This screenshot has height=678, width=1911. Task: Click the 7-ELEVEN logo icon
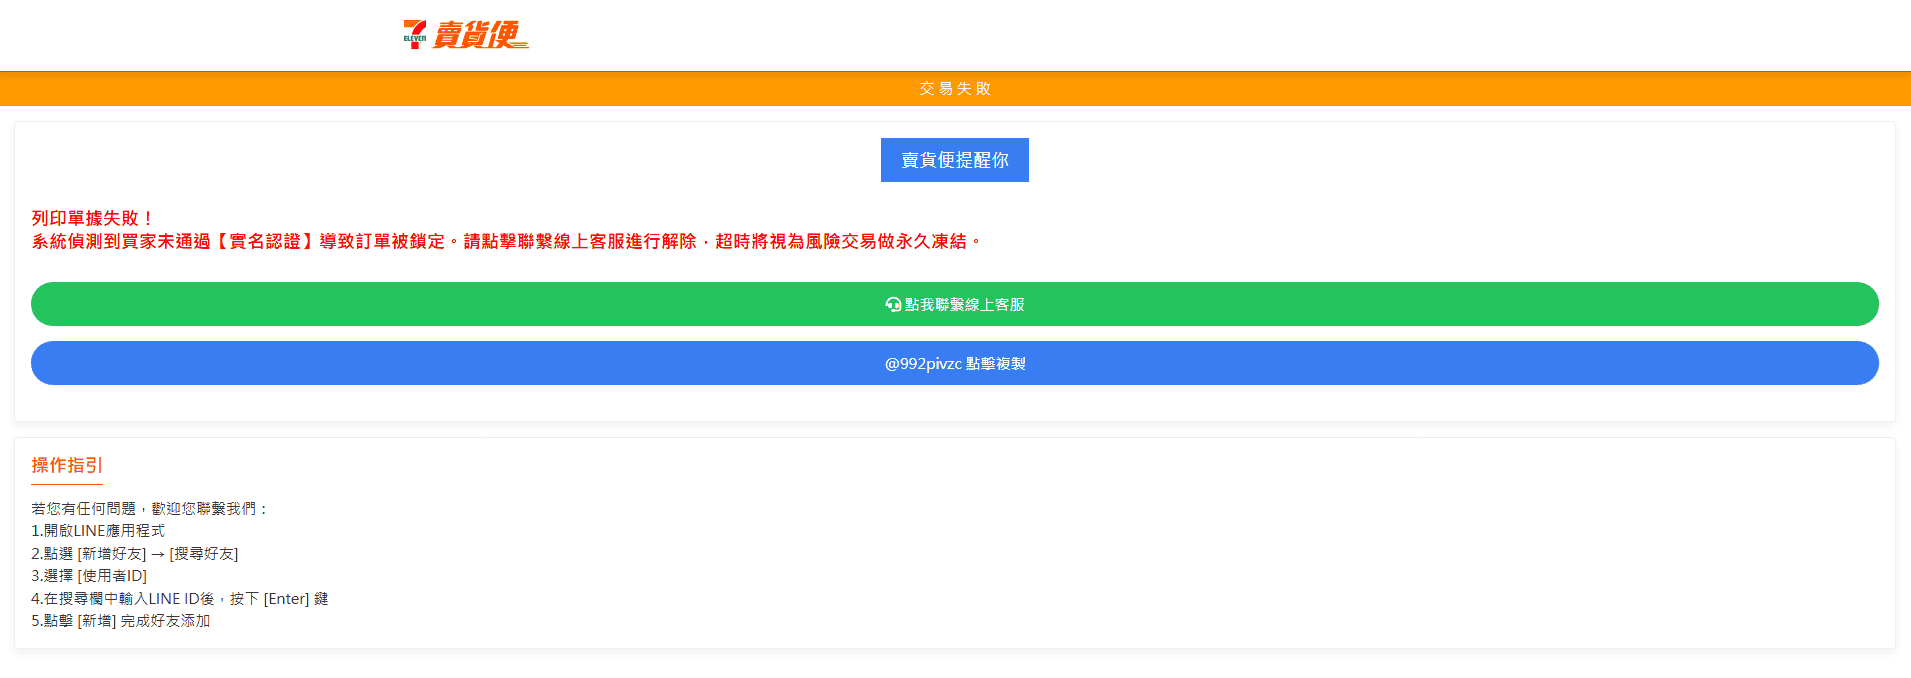[x=414, y=35]
